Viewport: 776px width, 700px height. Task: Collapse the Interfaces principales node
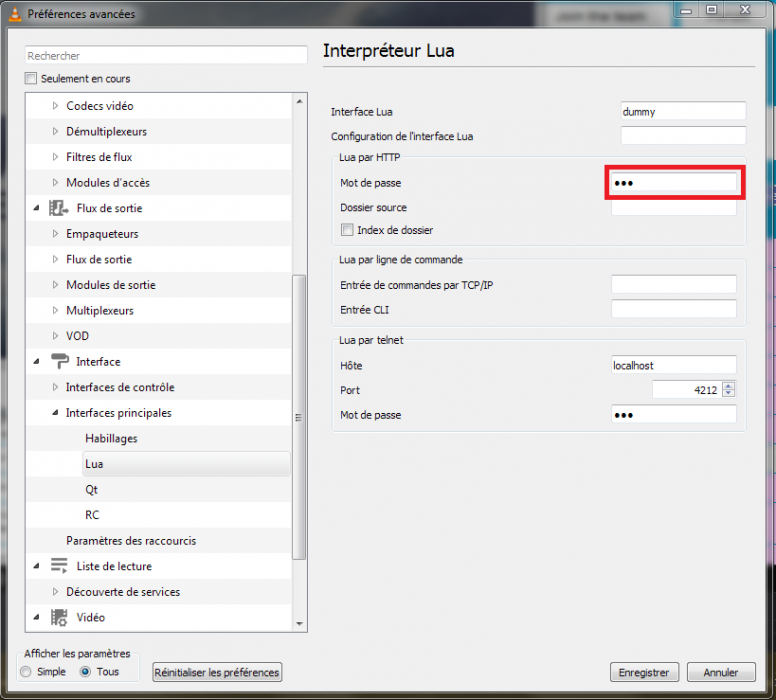[x=55, y=413]
